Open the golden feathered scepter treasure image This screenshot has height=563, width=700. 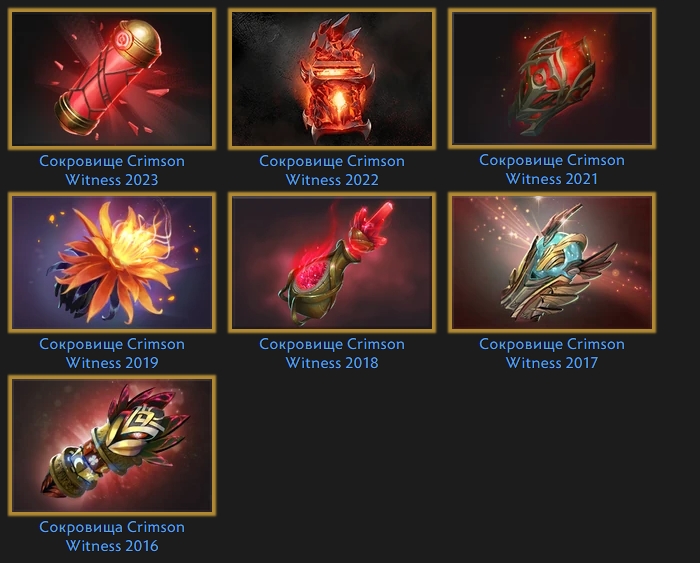point(112,445)
